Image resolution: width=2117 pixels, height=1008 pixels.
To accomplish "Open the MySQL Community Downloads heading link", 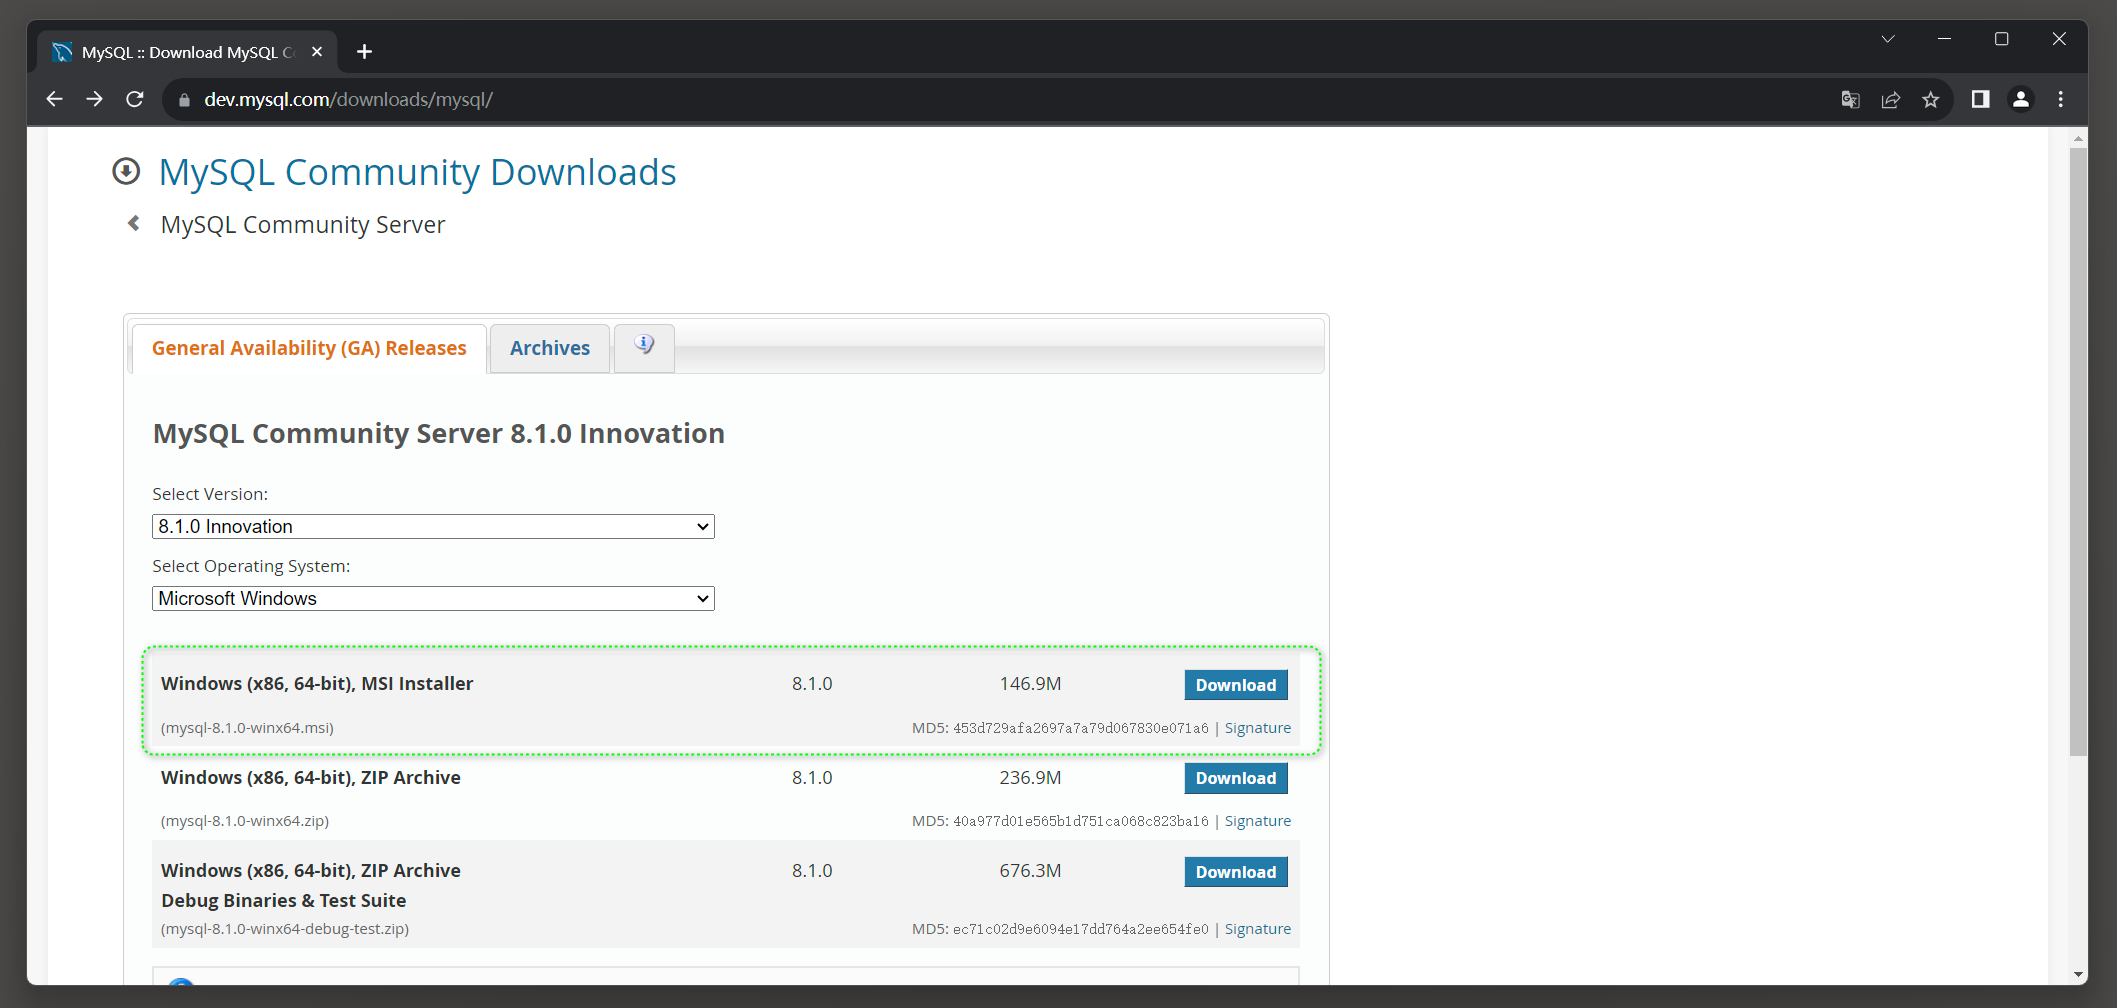I will point(418,172).
